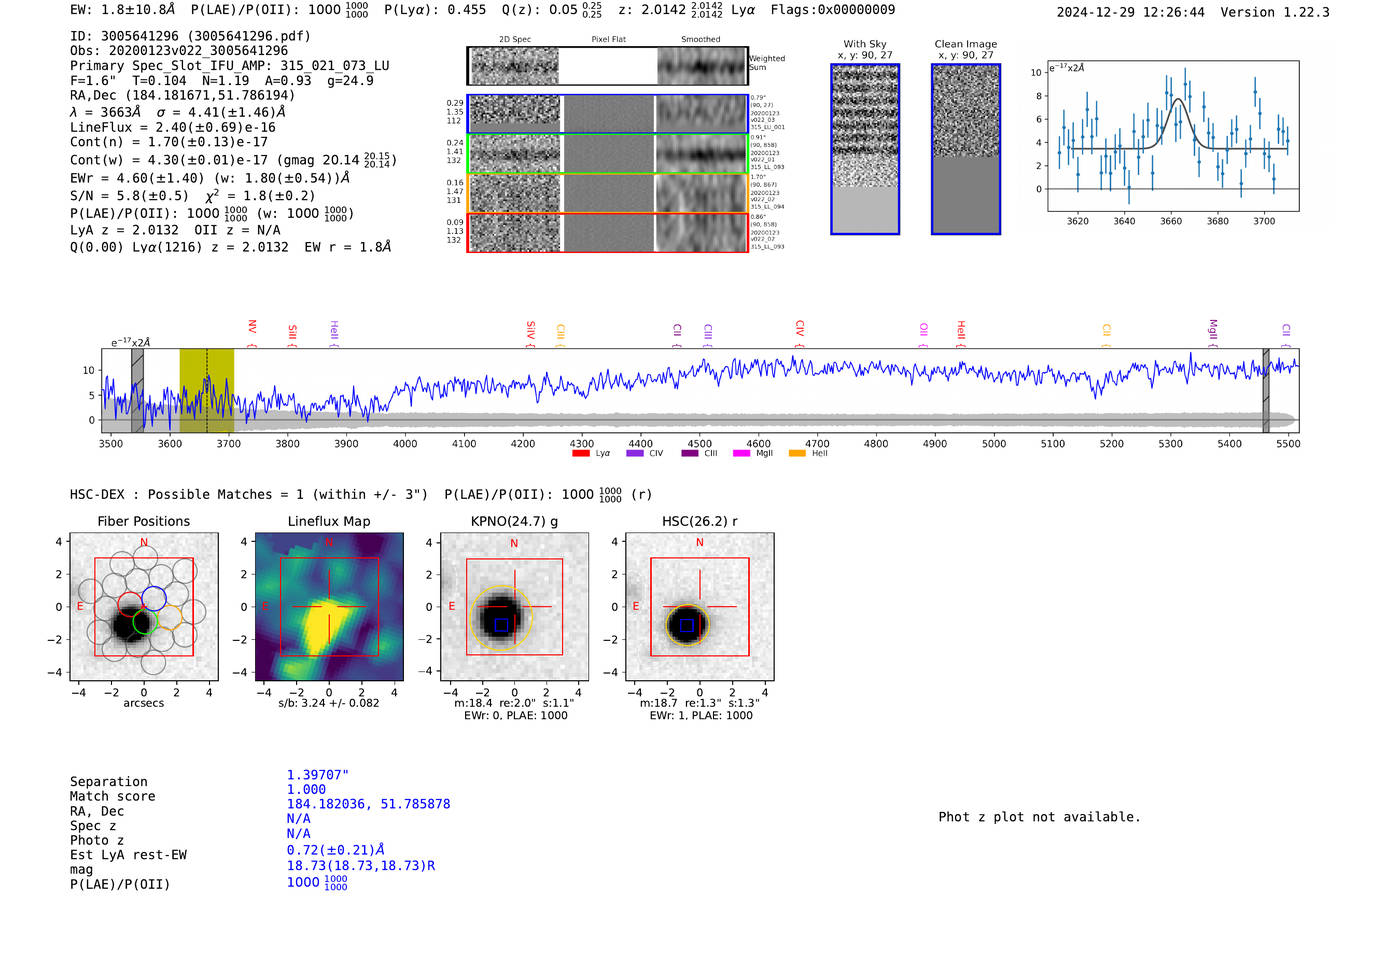This screenshot has width=1400, height=953.
Task: Click the s/b: 3.24 +/- 0.082 caption
Action: 329,703
